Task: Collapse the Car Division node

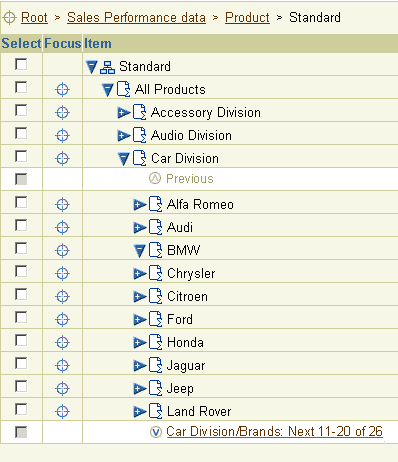Action: click(x=124, y=159)
